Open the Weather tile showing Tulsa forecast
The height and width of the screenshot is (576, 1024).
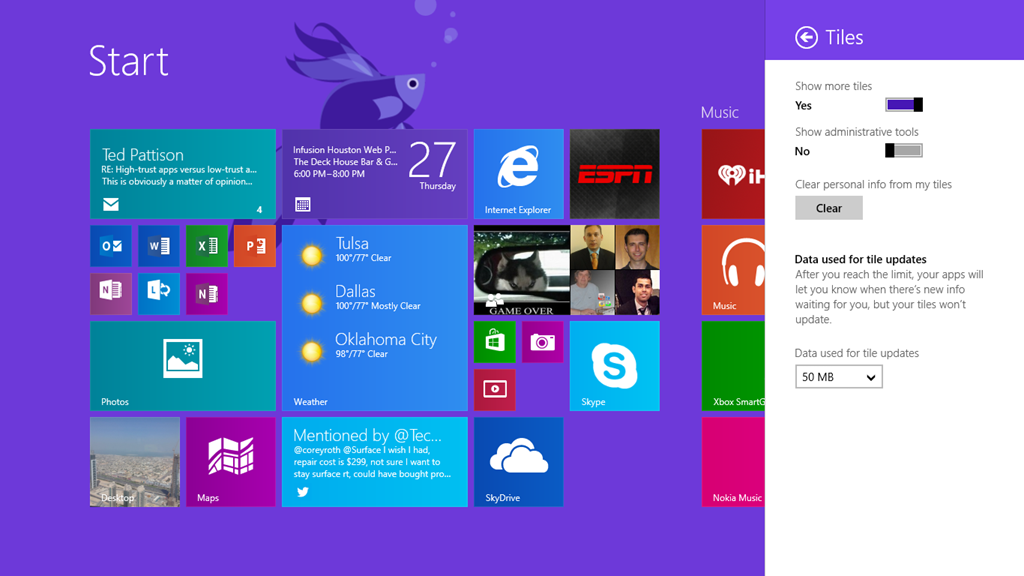tap(375, 318)
